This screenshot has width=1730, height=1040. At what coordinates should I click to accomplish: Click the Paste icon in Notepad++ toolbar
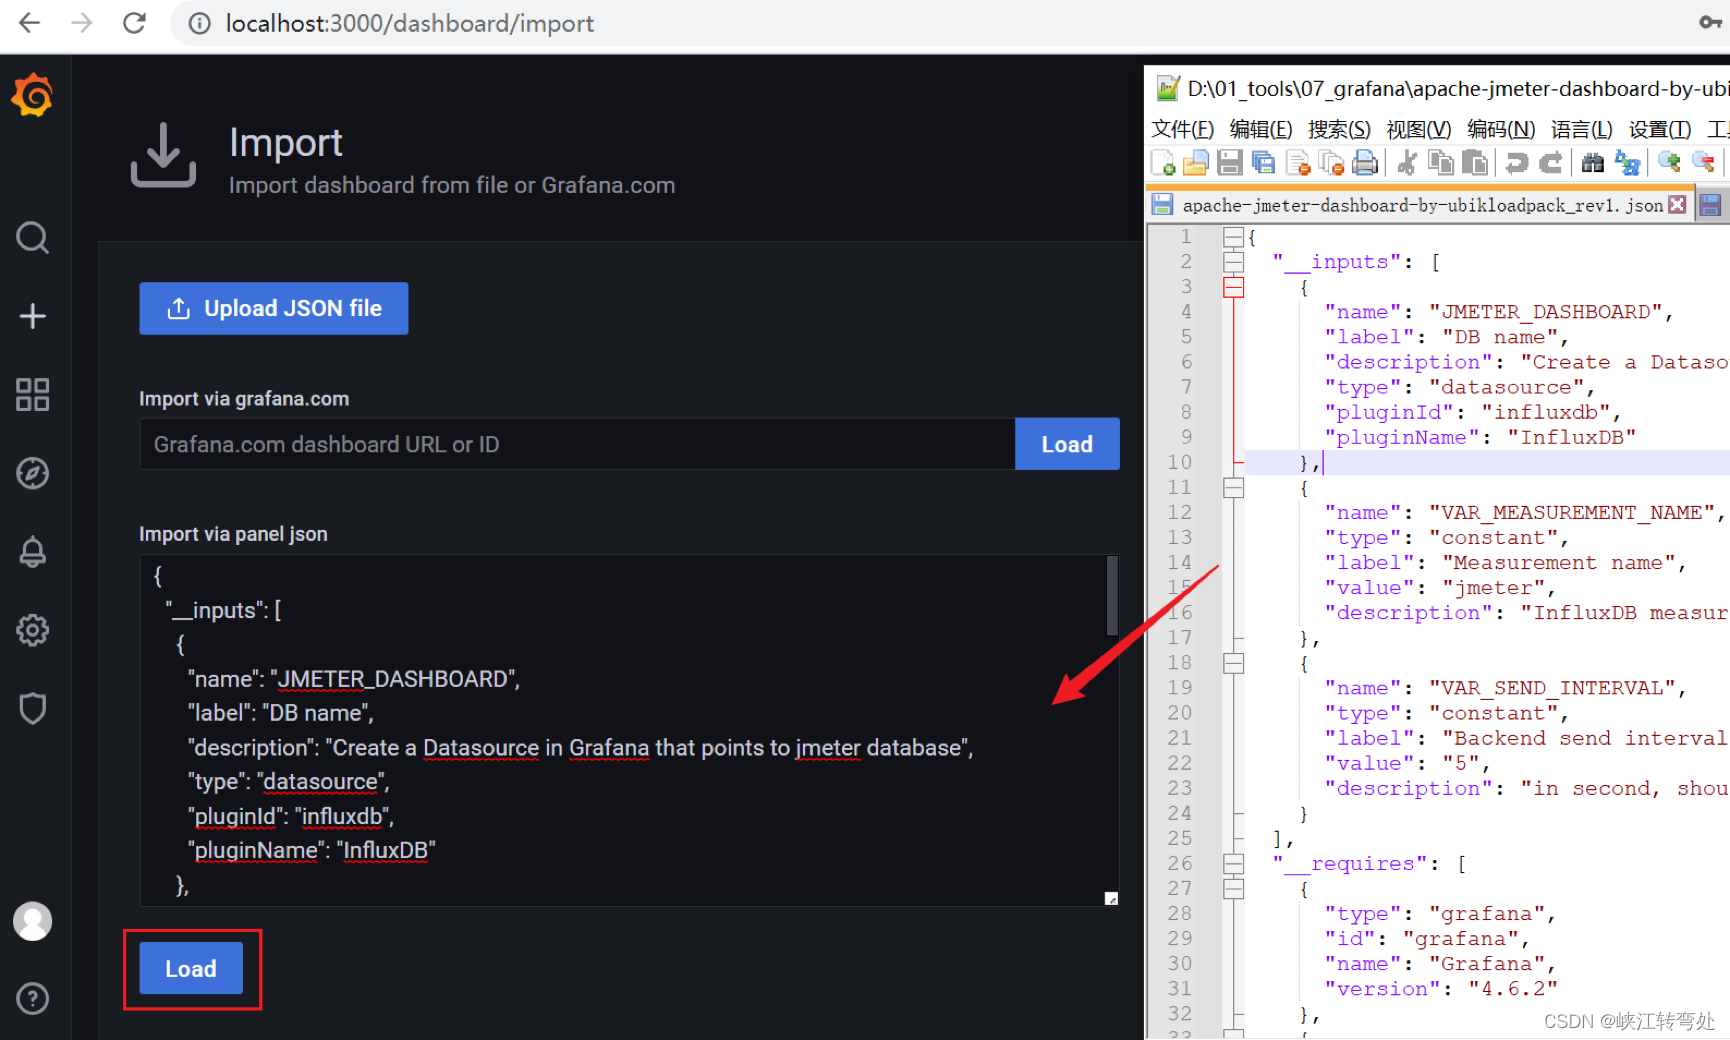tap(1475, 162)
